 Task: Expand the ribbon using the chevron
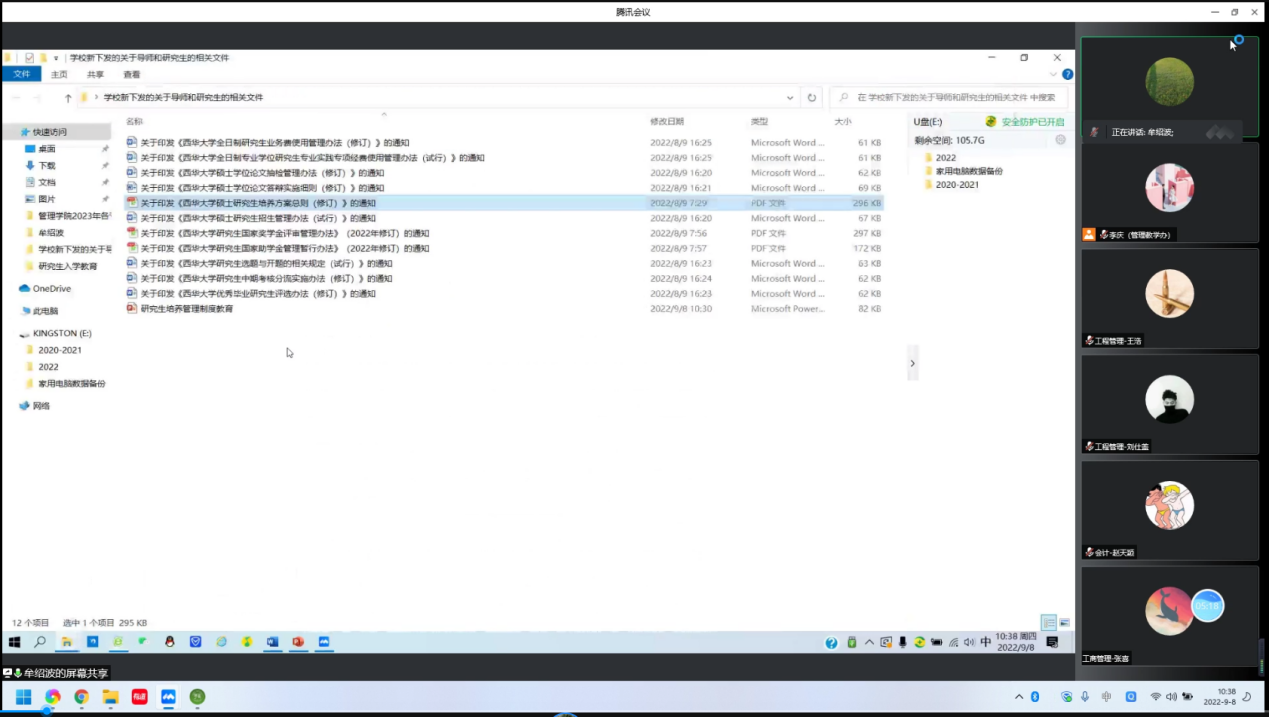pos(1053,75)
